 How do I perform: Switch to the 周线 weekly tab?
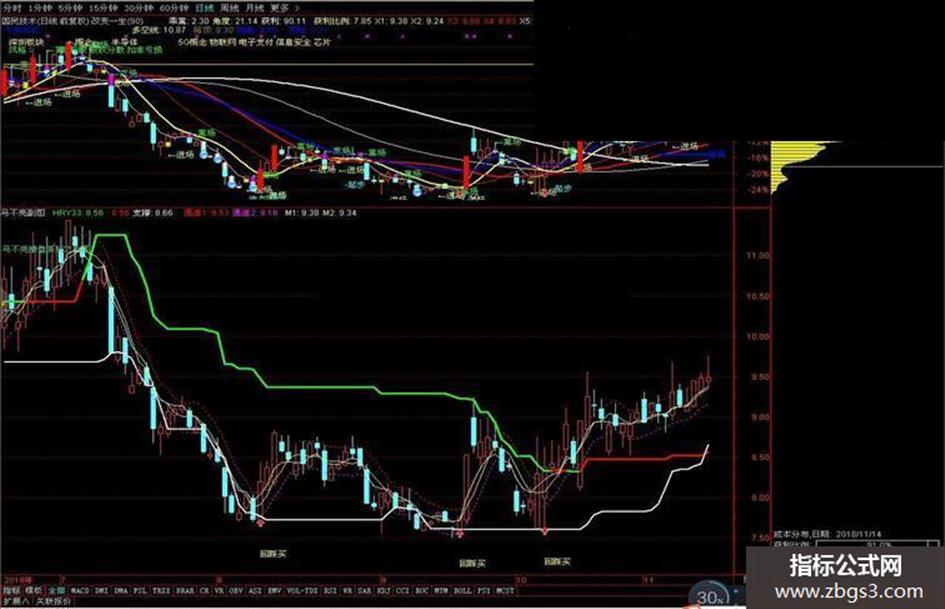tap(230, 8)
